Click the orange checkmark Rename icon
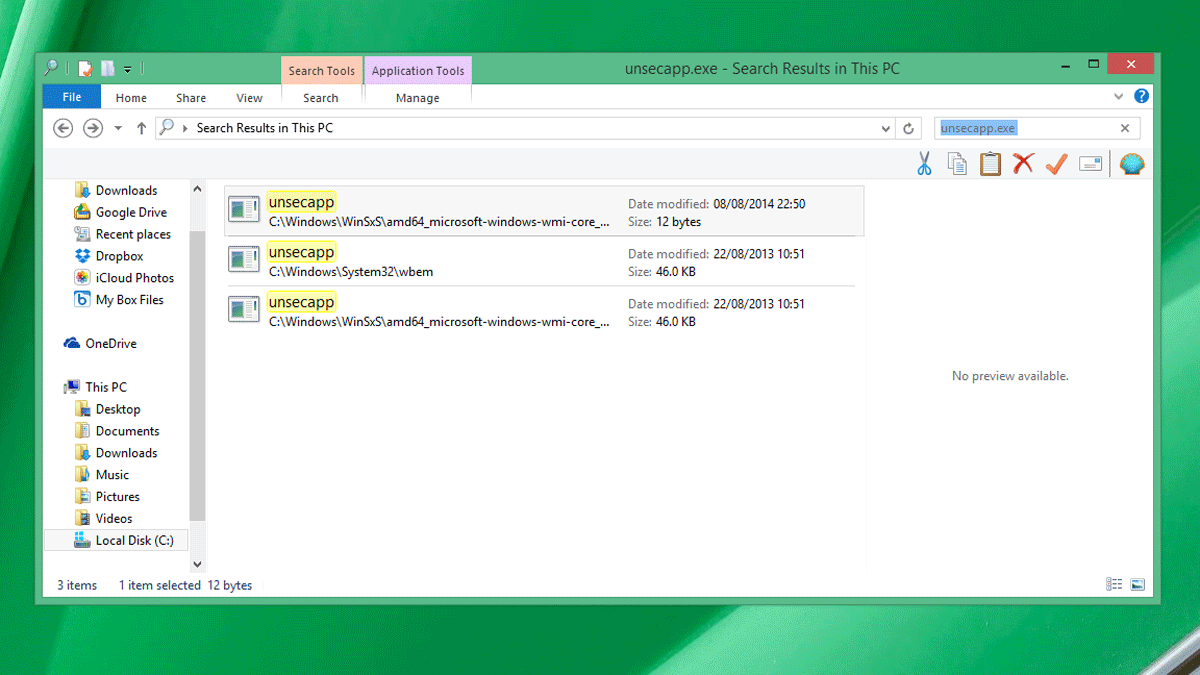The height and width of the screenshot is (675, 1200). (1056, 164)
